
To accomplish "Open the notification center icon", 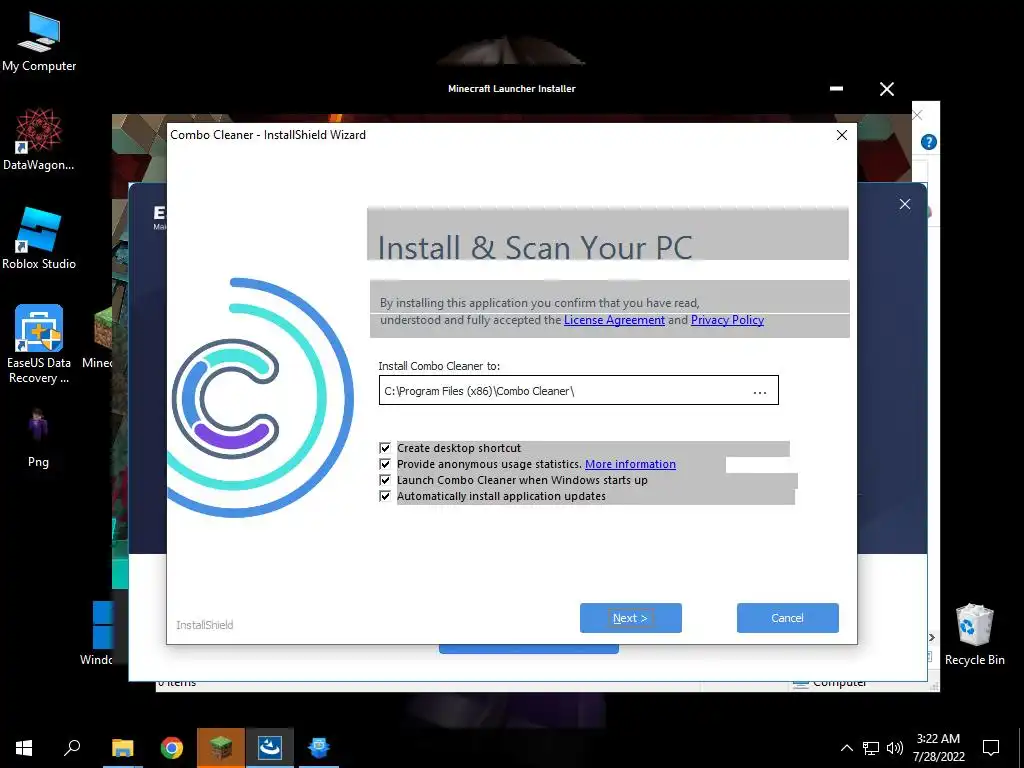I will [991, 748].
